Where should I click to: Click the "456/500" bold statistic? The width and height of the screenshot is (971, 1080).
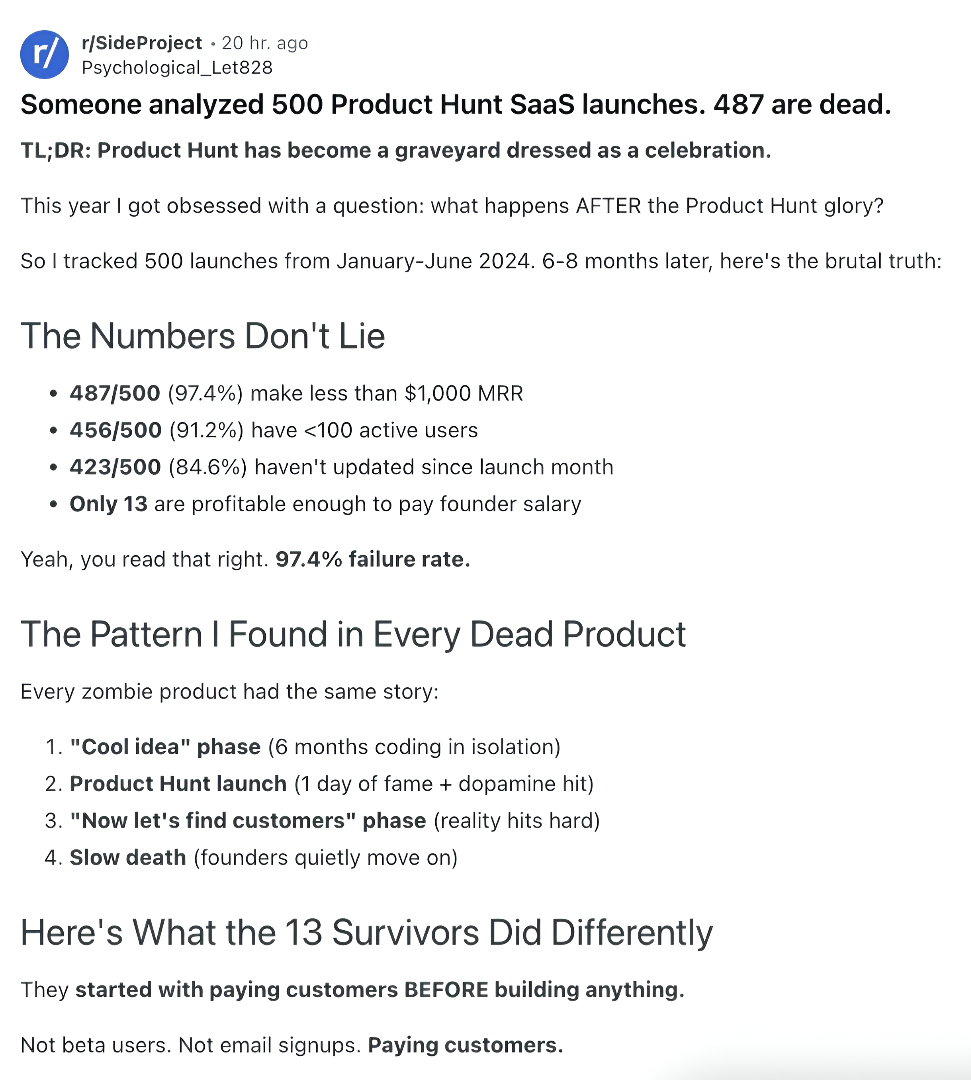(x=114, y=430)
